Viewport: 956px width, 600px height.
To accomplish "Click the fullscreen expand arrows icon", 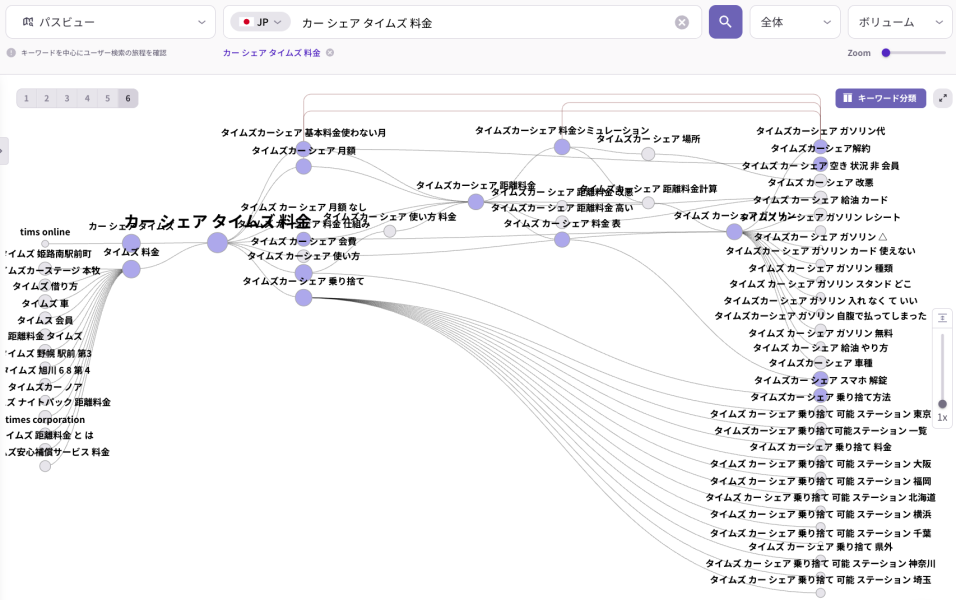I will click(943, 98).
